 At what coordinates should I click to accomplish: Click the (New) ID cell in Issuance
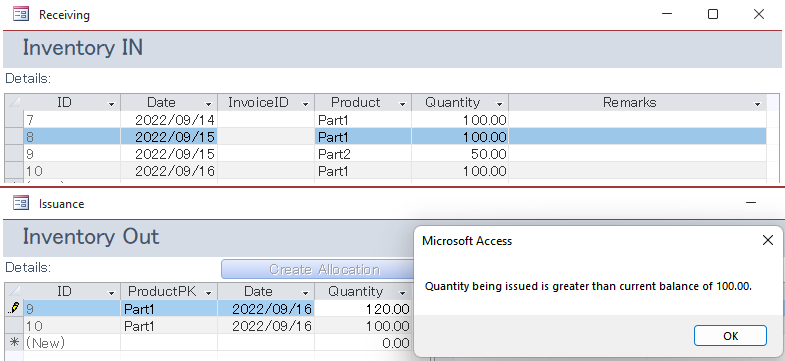coord(72,342)
